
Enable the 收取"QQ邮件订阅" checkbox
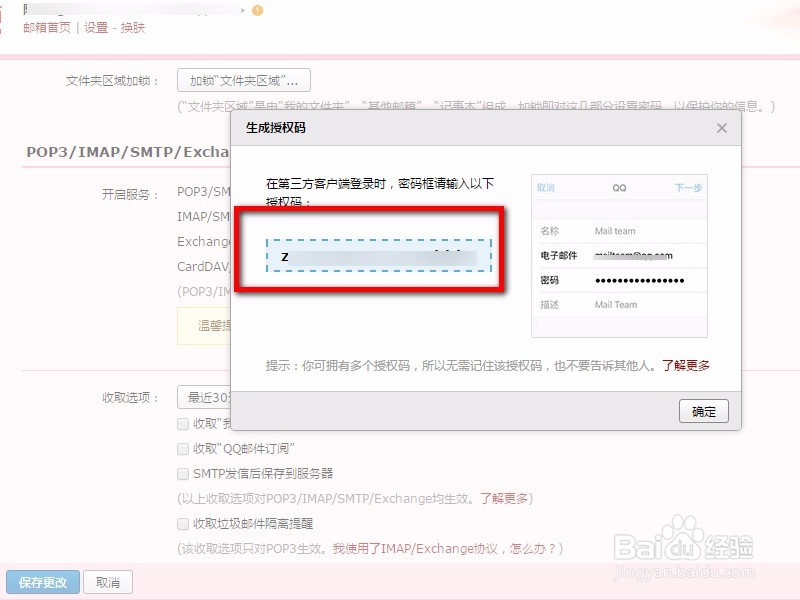pyautogui.click(x=182, y=448)
